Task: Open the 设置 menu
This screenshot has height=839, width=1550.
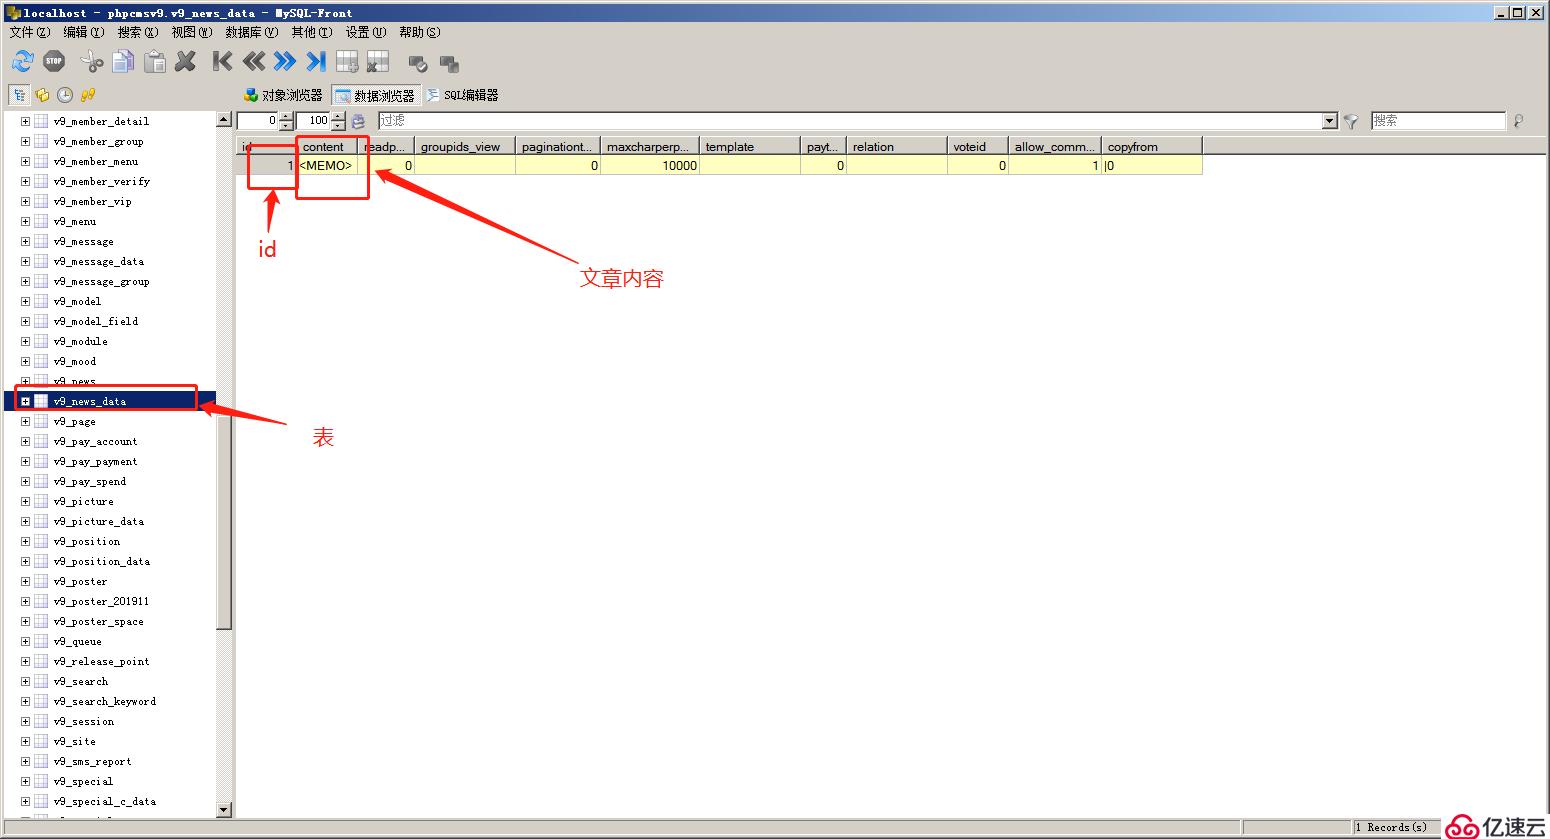Action: coord(365,32)
